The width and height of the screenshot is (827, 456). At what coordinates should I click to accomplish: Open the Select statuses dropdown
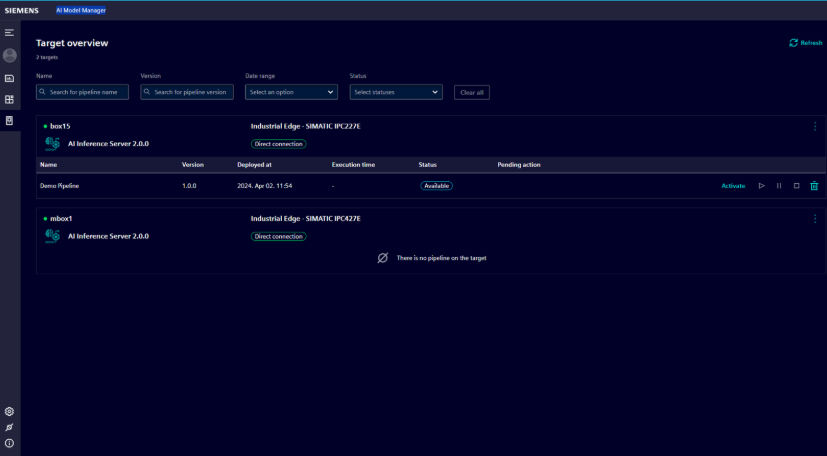coord(396,92)
